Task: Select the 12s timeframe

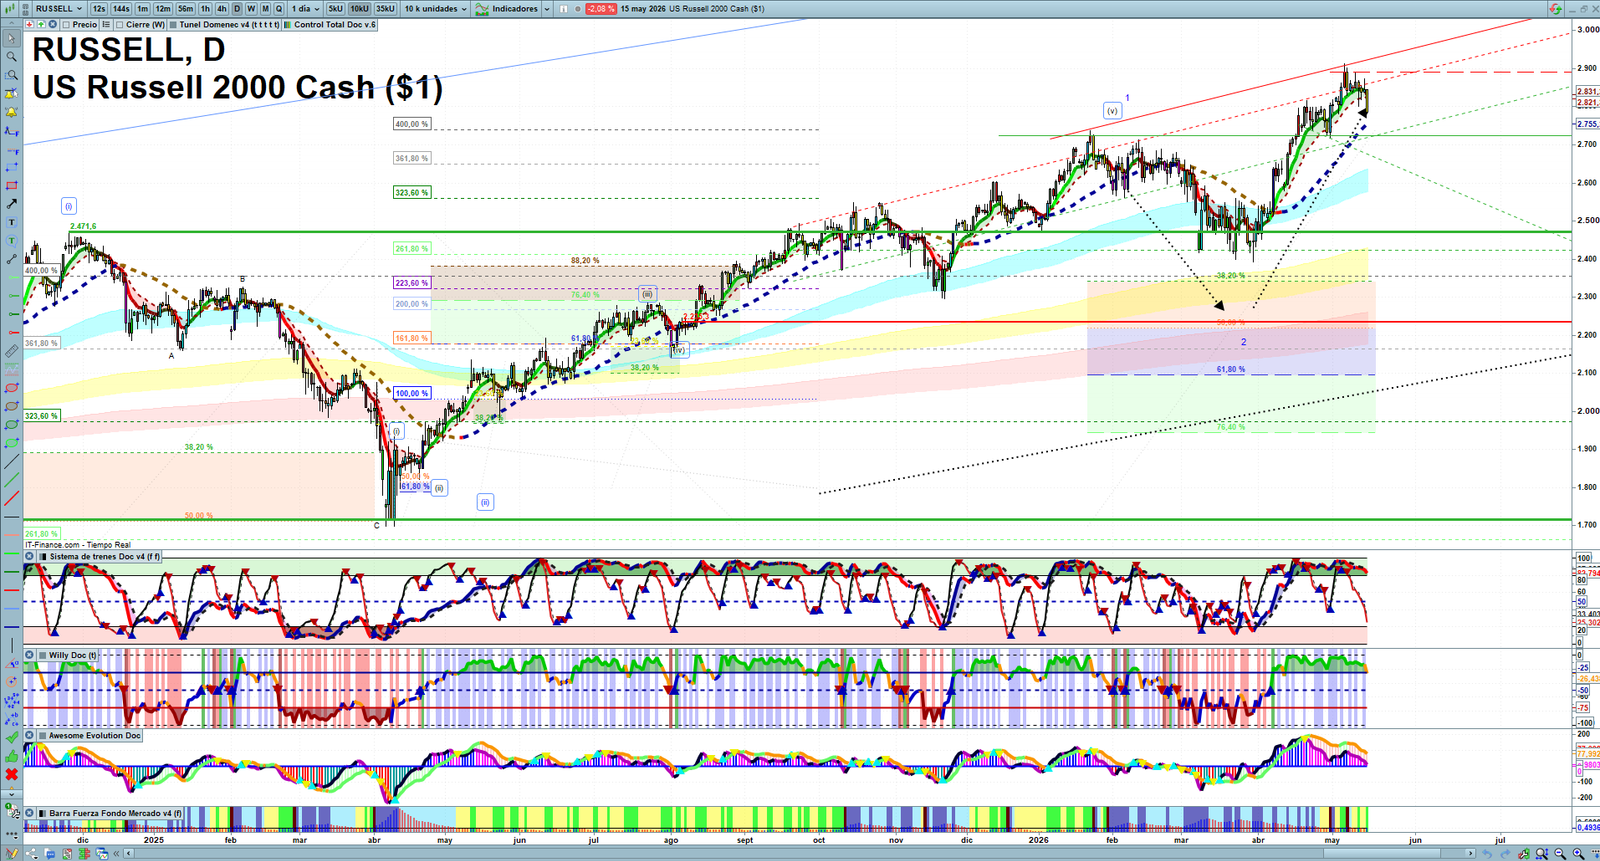Action: click(99, 9)
